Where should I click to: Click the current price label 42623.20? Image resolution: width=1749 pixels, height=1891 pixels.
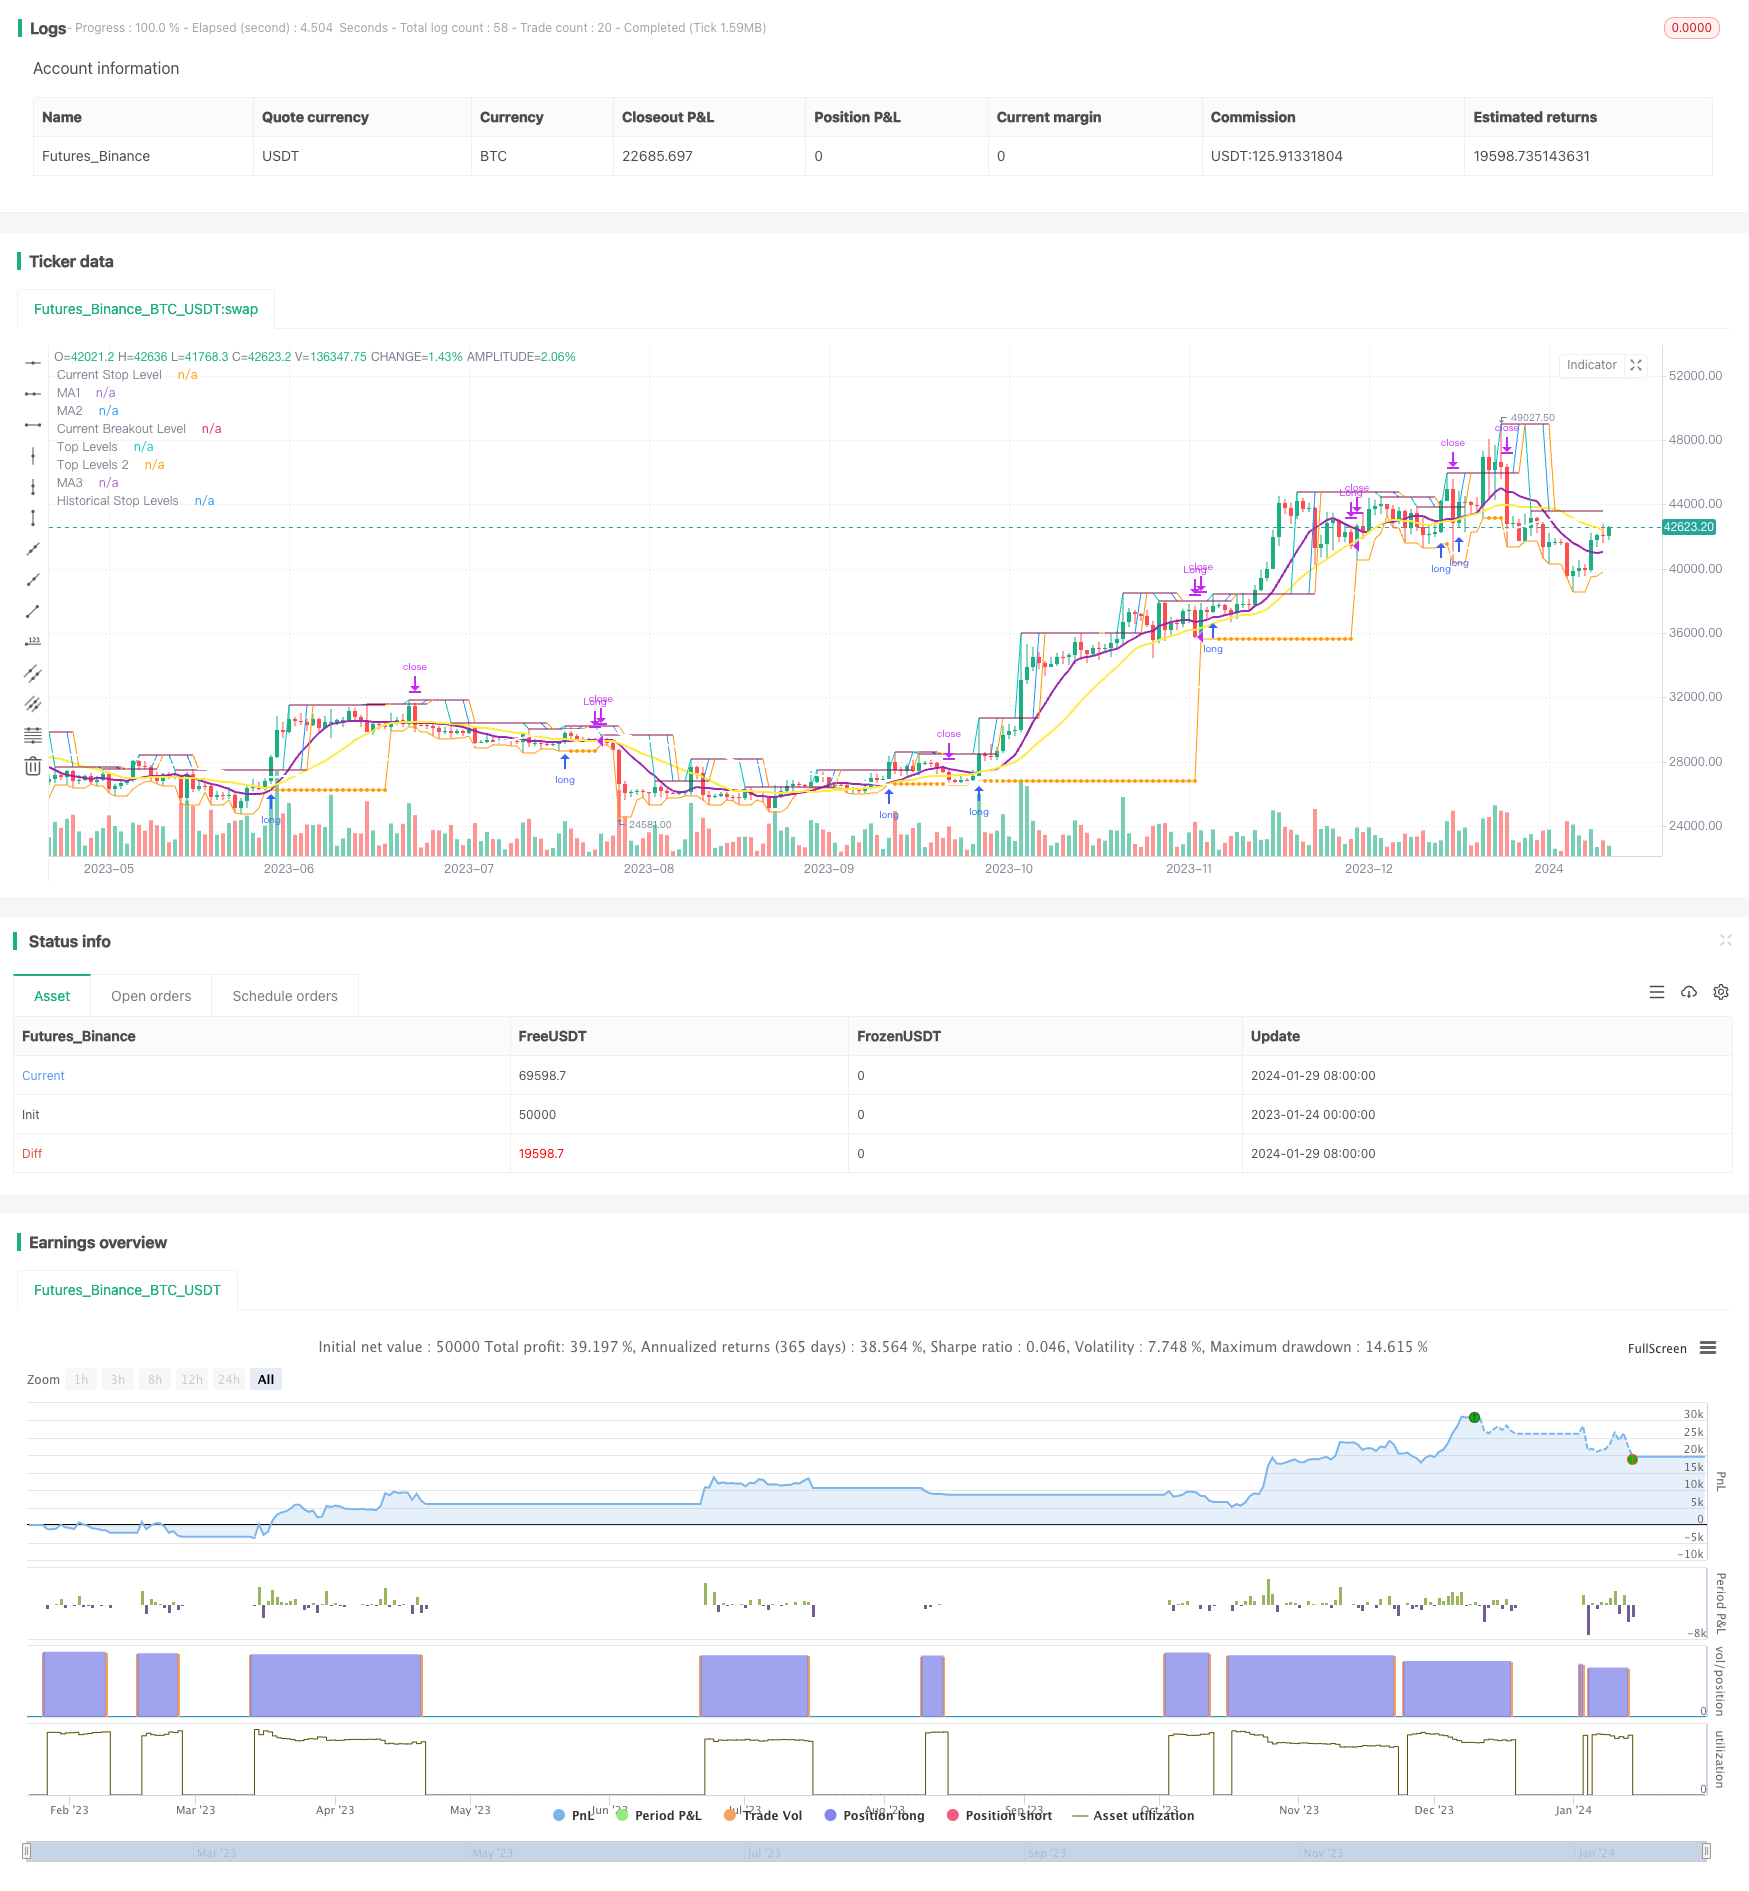(x=1689, y=527)
